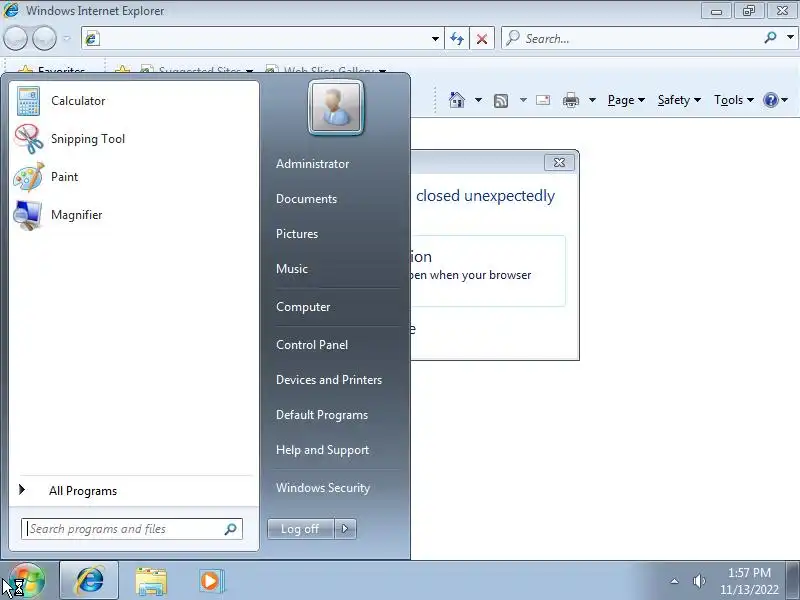Click the Start menu search magnifier icon
800x600 pixels.
point(231,529)
